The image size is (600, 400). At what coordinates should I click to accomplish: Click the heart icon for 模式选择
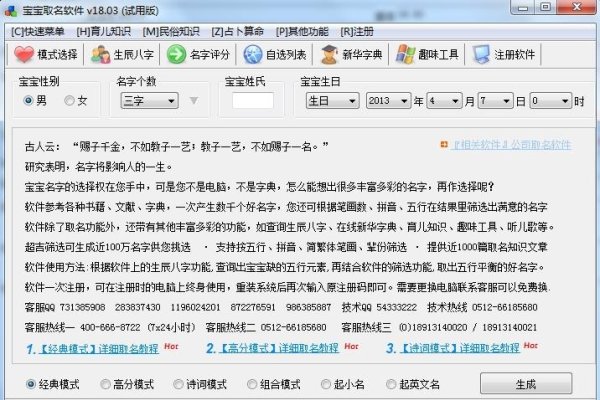24,54
